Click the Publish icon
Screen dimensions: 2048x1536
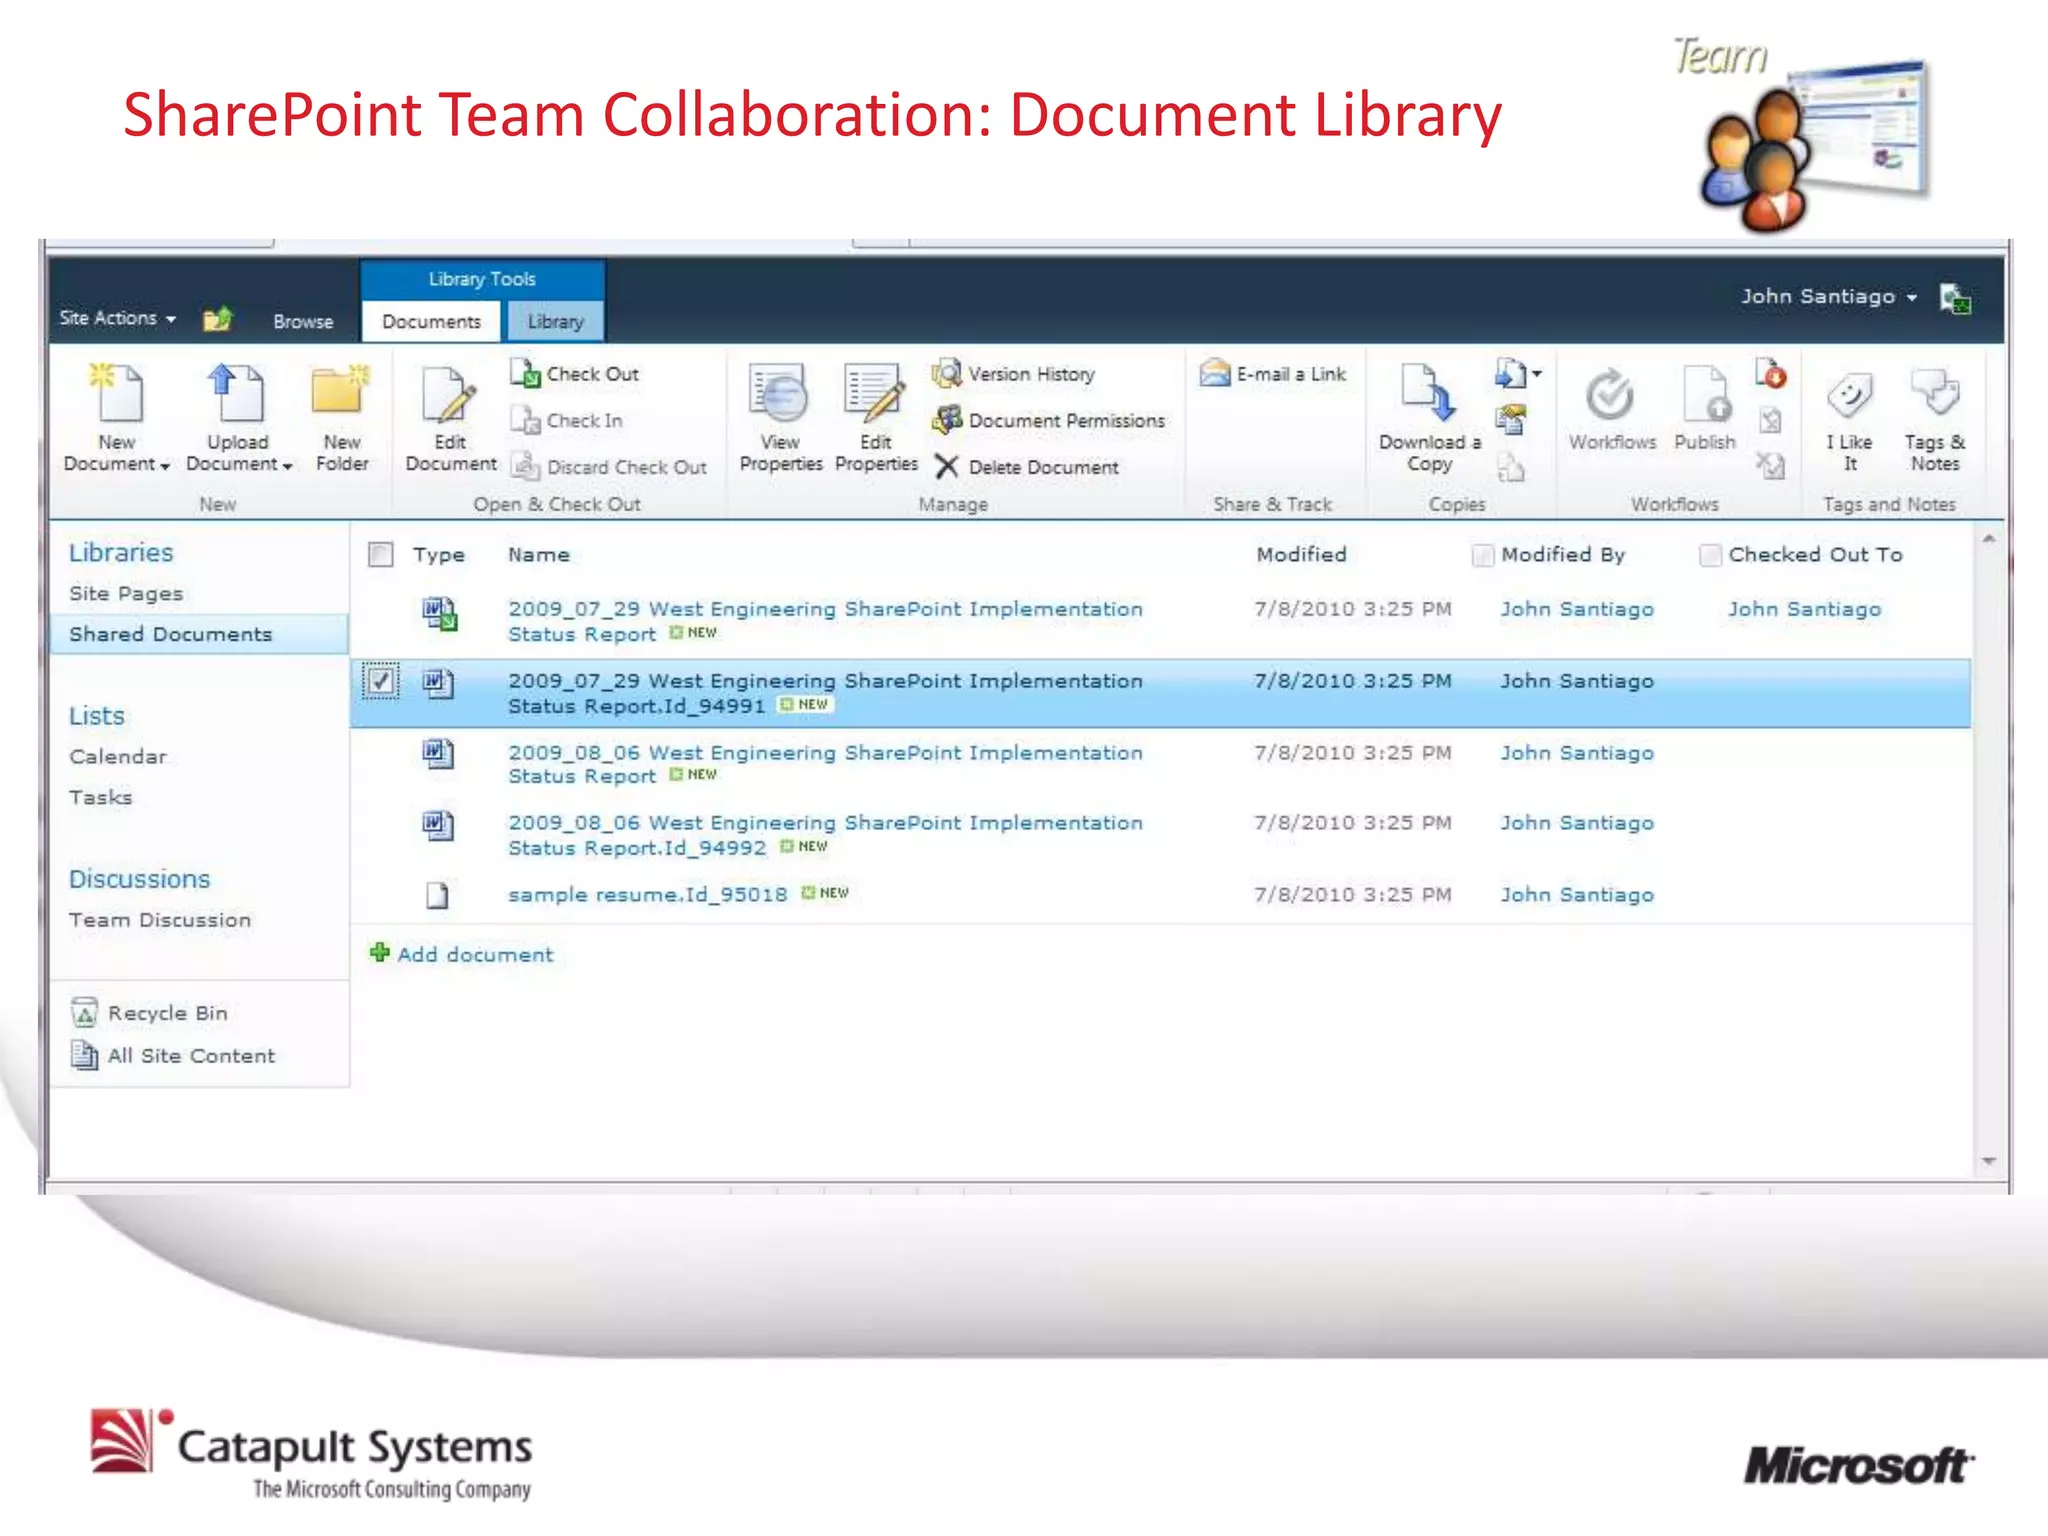click(1705, 394)
